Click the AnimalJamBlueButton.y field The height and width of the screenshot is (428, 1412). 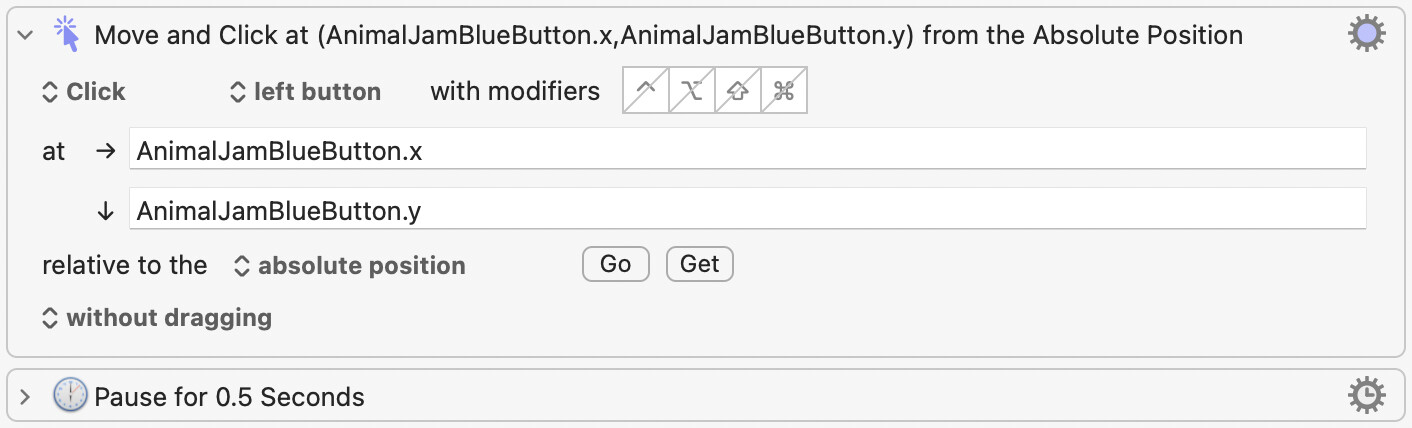tap(746, 210)
